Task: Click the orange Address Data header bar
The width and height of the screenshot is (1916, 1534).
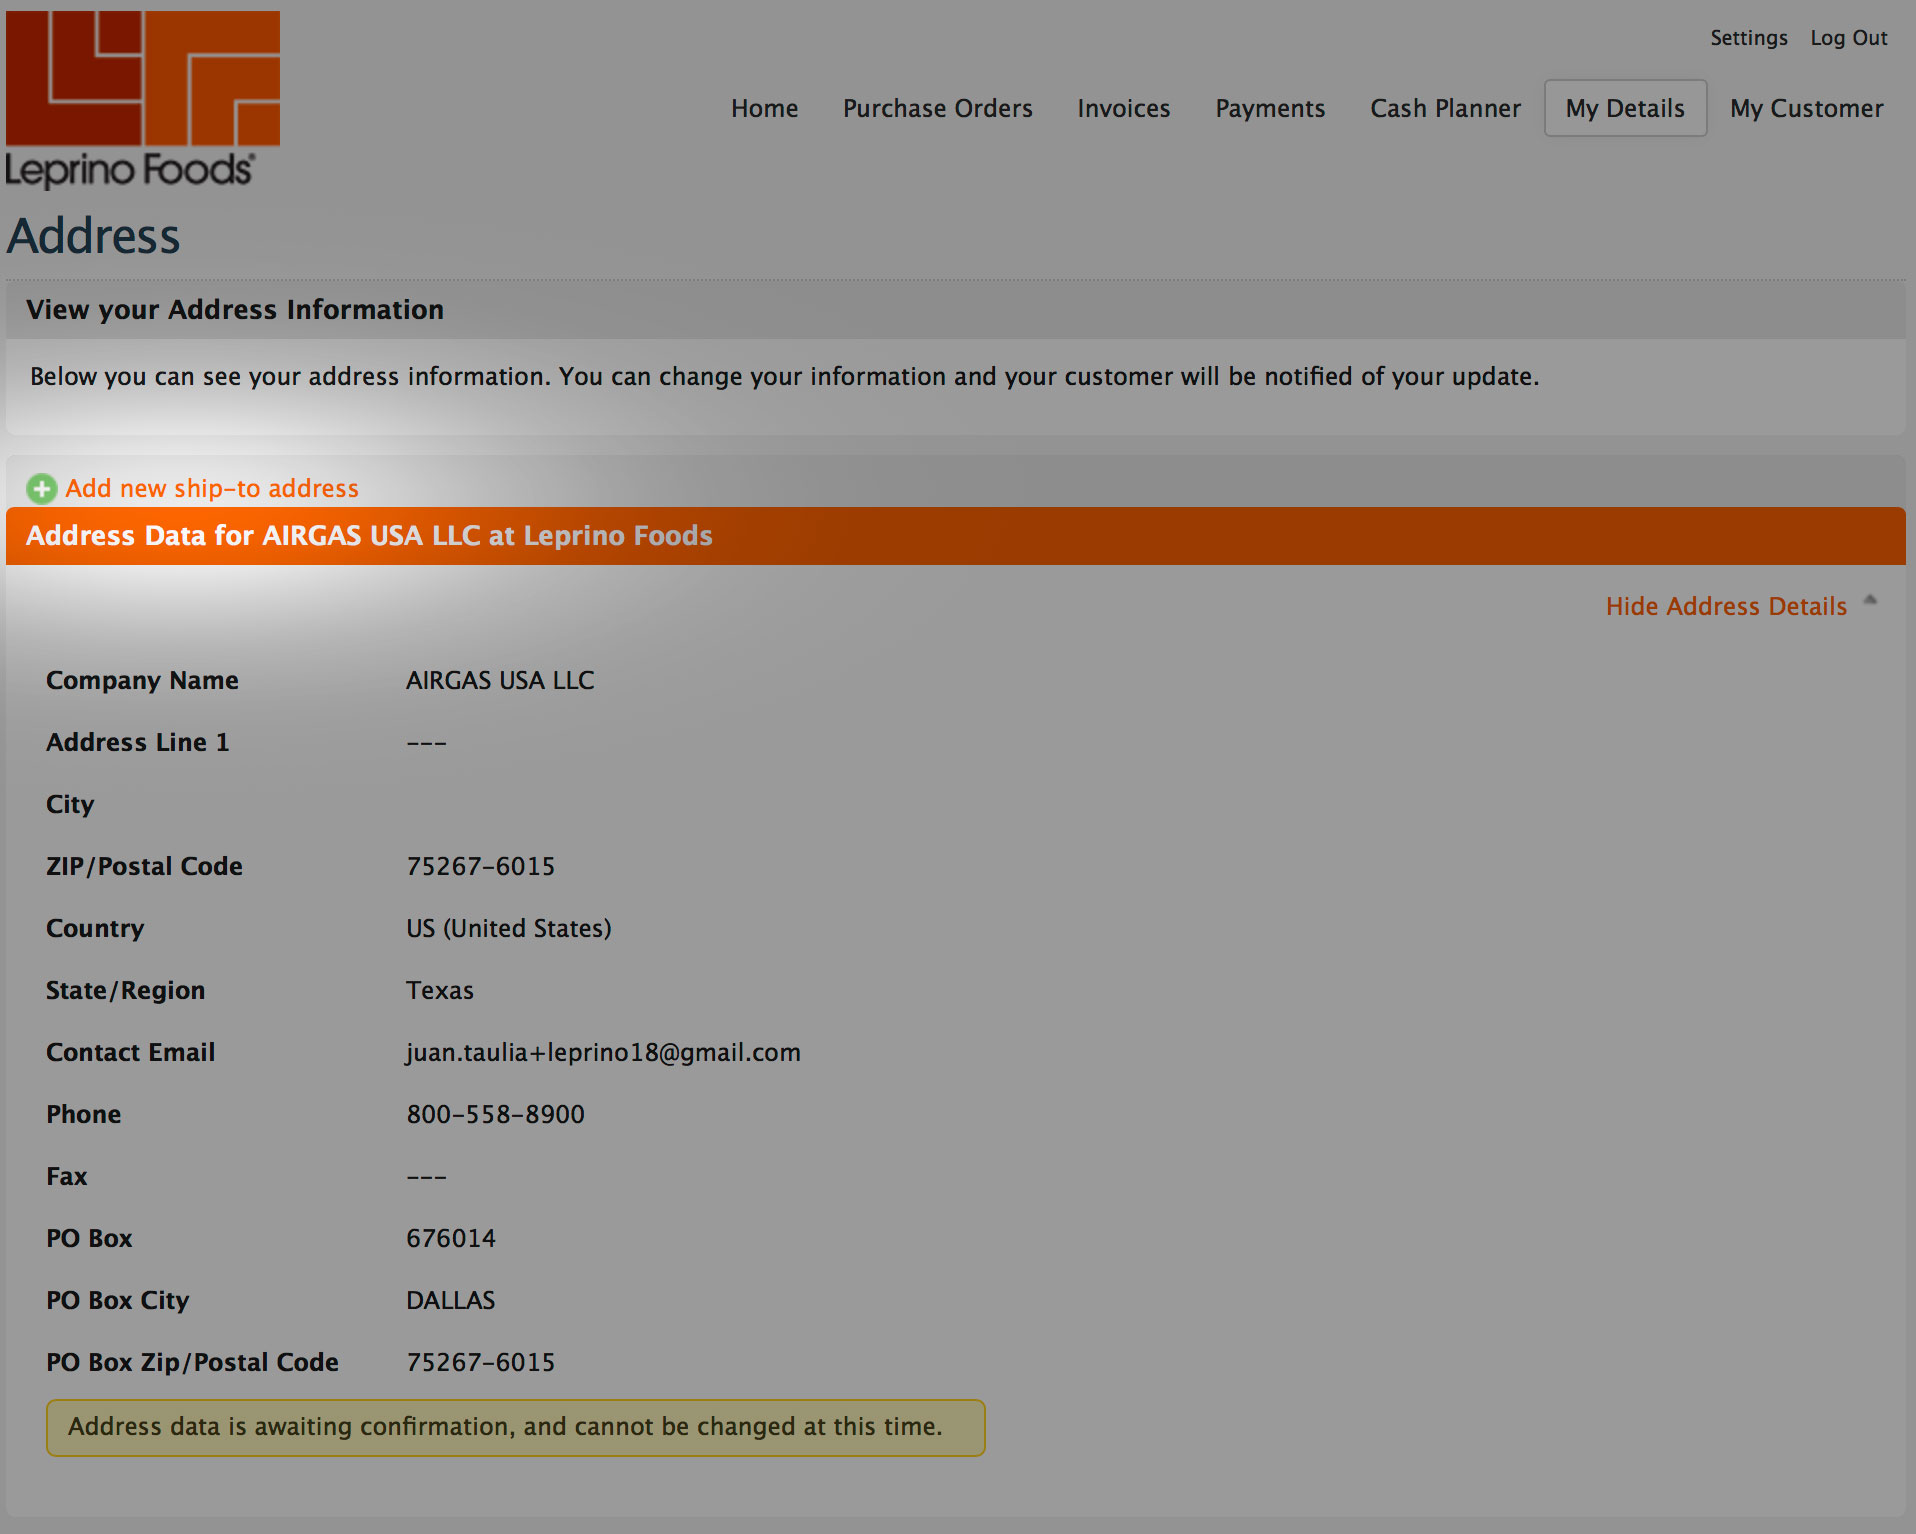Action: click(955, 536)
